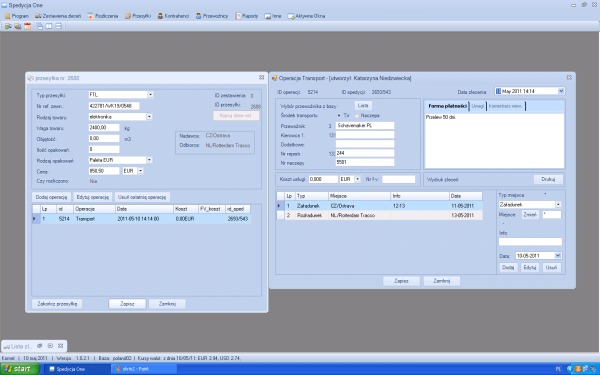Click the Drukuj button

[548, 179]
